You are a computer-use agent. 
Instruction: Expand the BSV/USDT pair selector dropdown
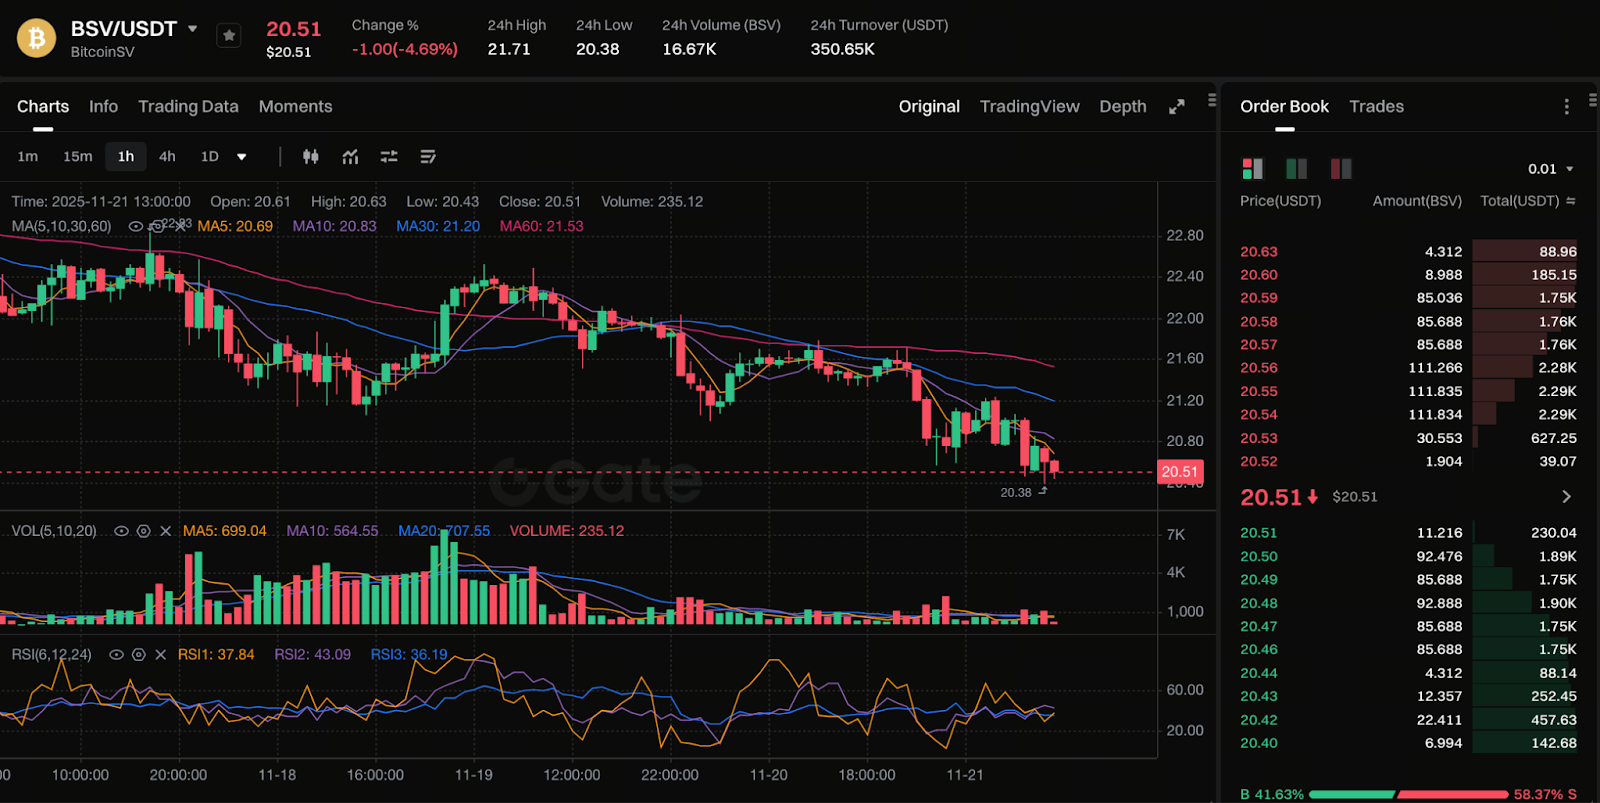pyautogui.click(x=193, y=29)
